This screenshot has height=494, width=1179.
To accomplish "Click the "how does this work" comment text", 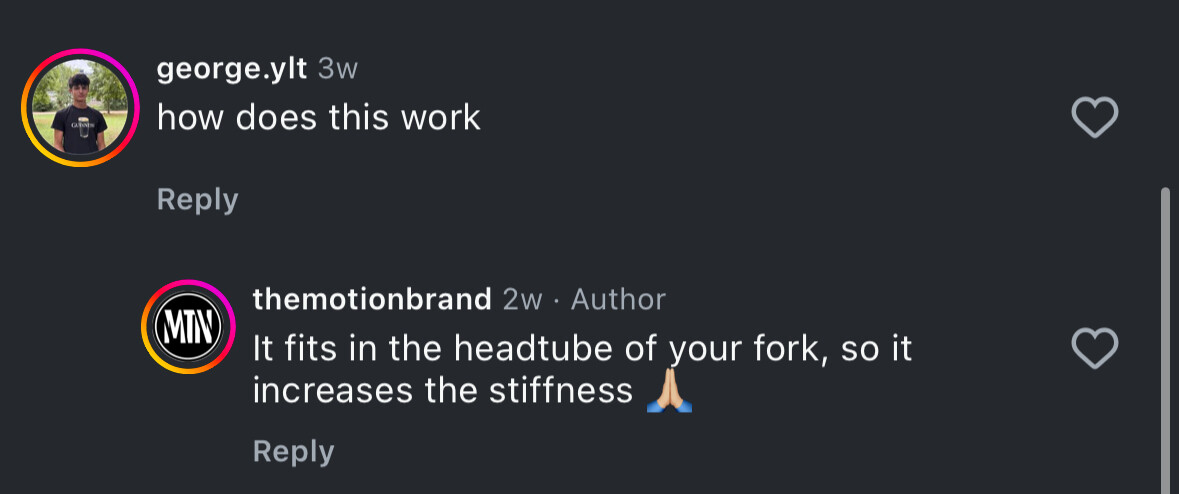I will pyautogui.click(x=319, y=118).
